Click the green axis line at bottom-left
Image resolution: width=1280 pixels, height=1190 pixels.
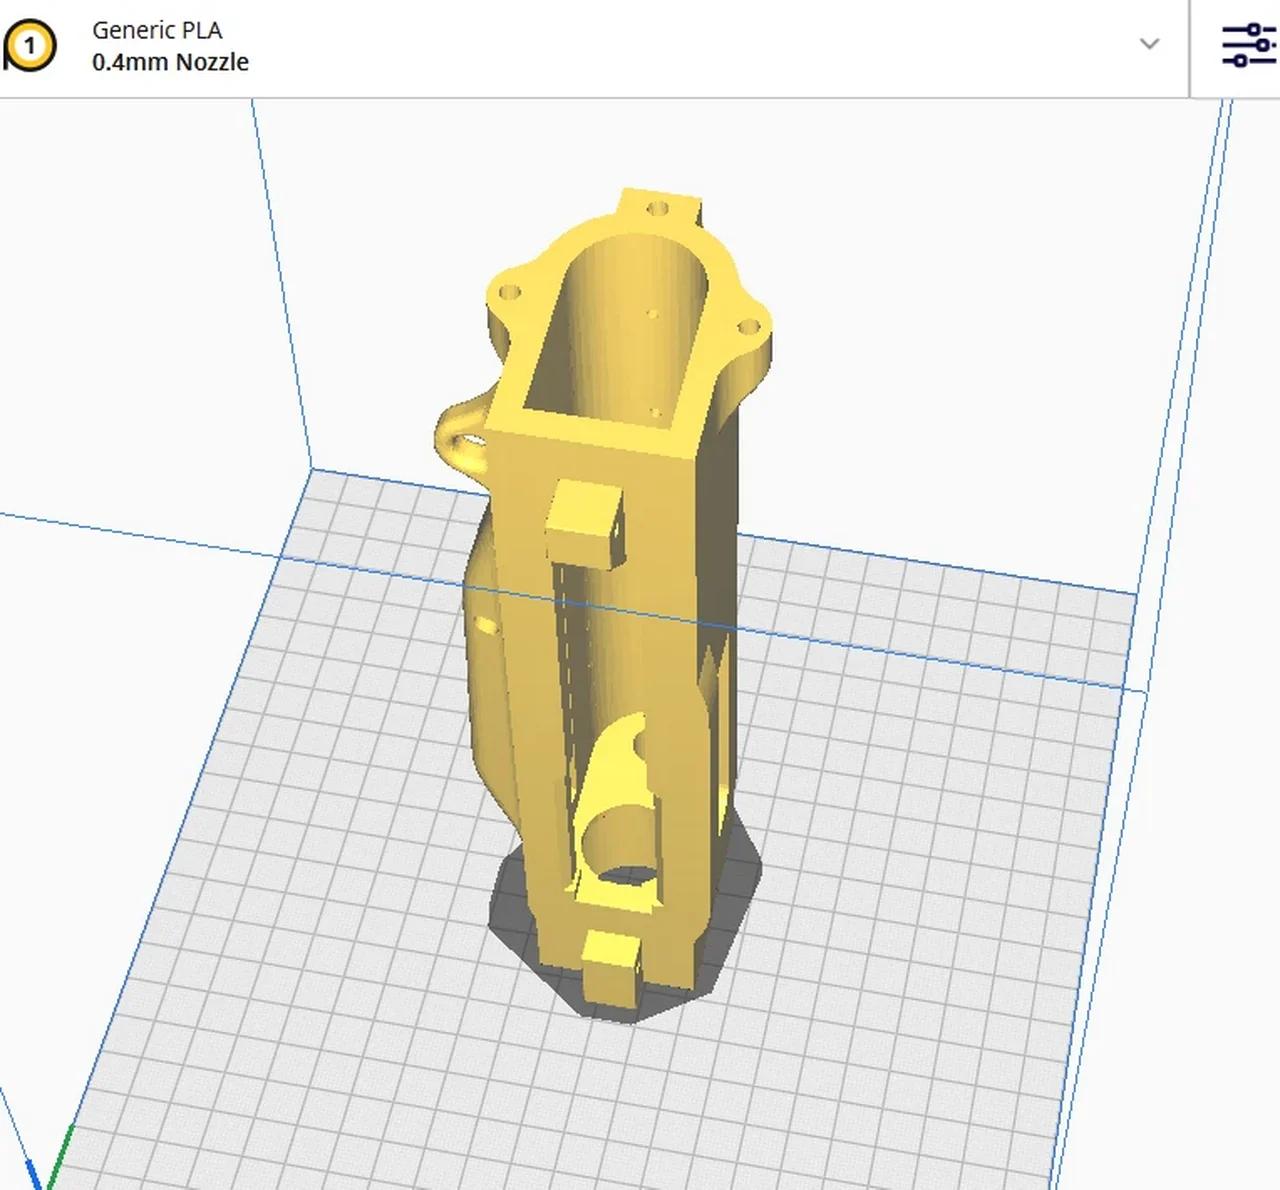pyautogui.click(x=60, y=1160)
